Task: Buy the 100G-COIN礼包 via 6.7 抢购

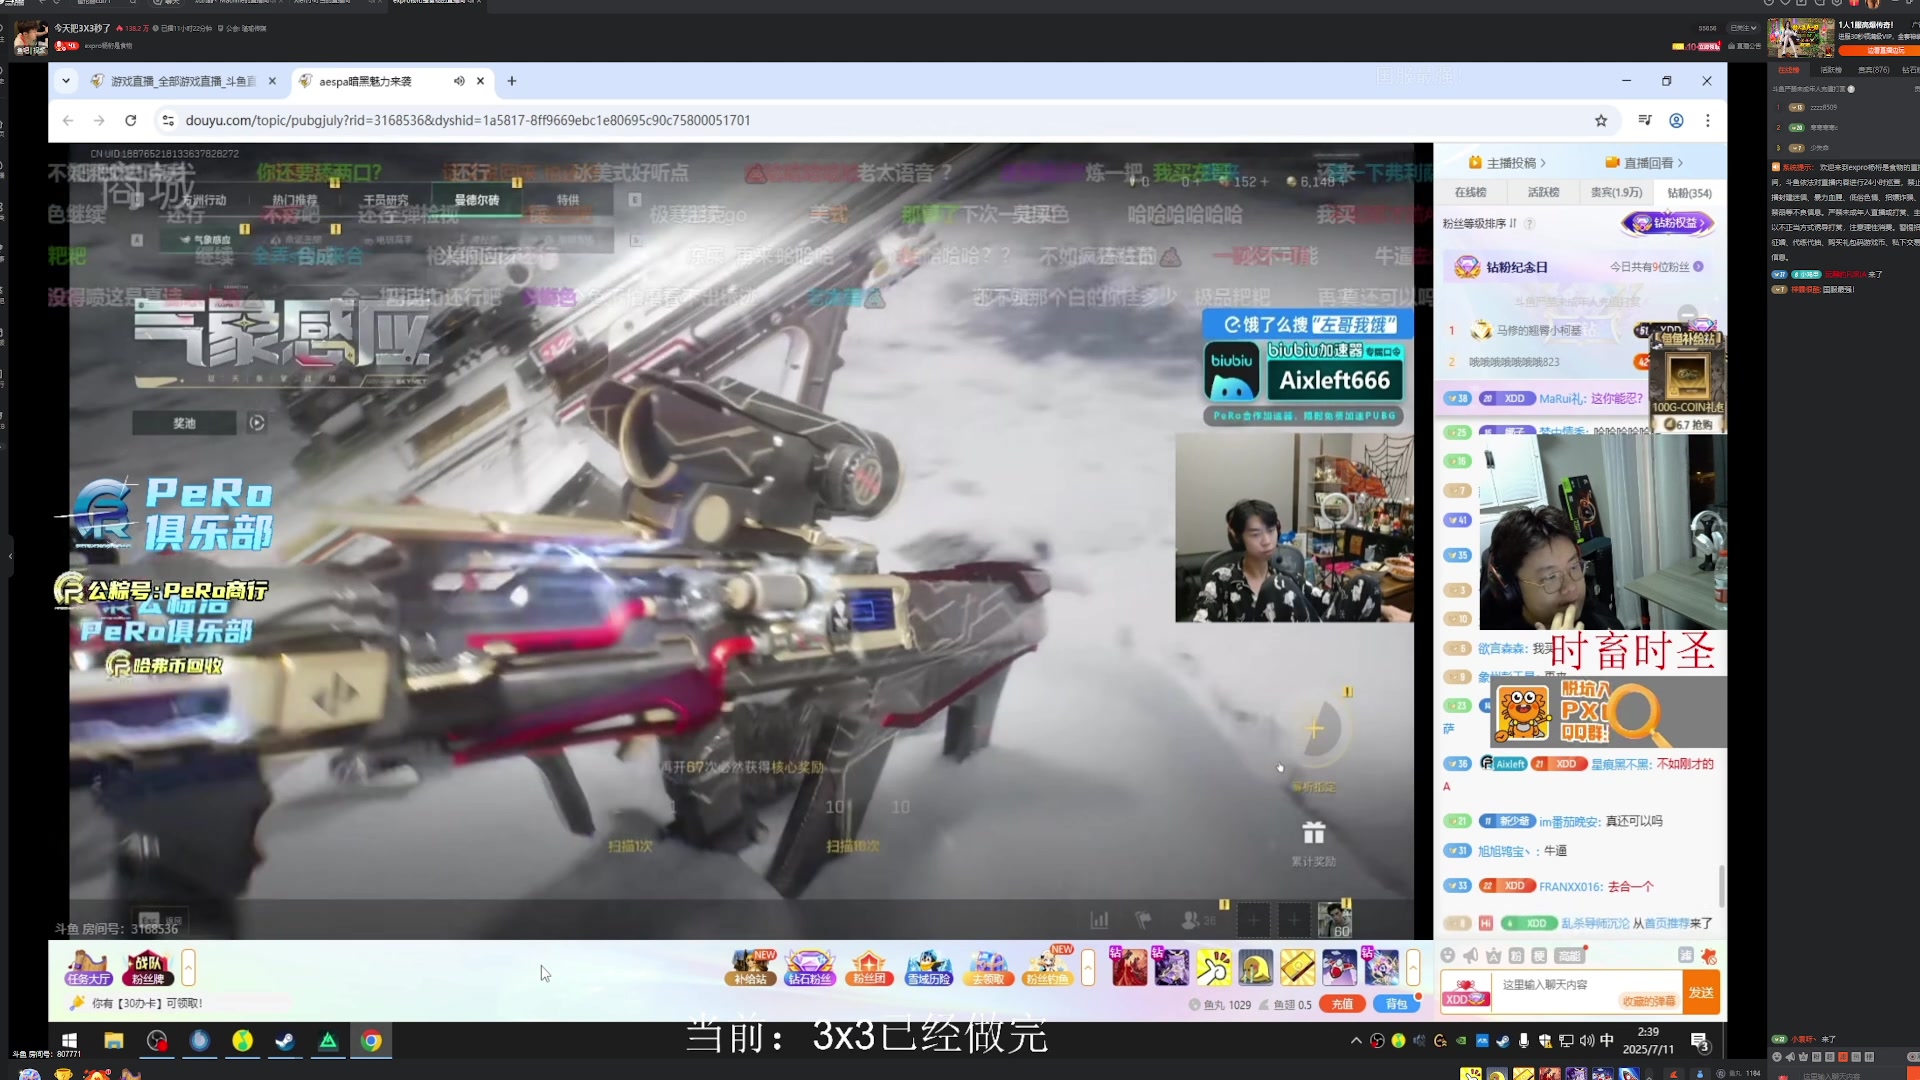Action: click(x=1689, y=425)
